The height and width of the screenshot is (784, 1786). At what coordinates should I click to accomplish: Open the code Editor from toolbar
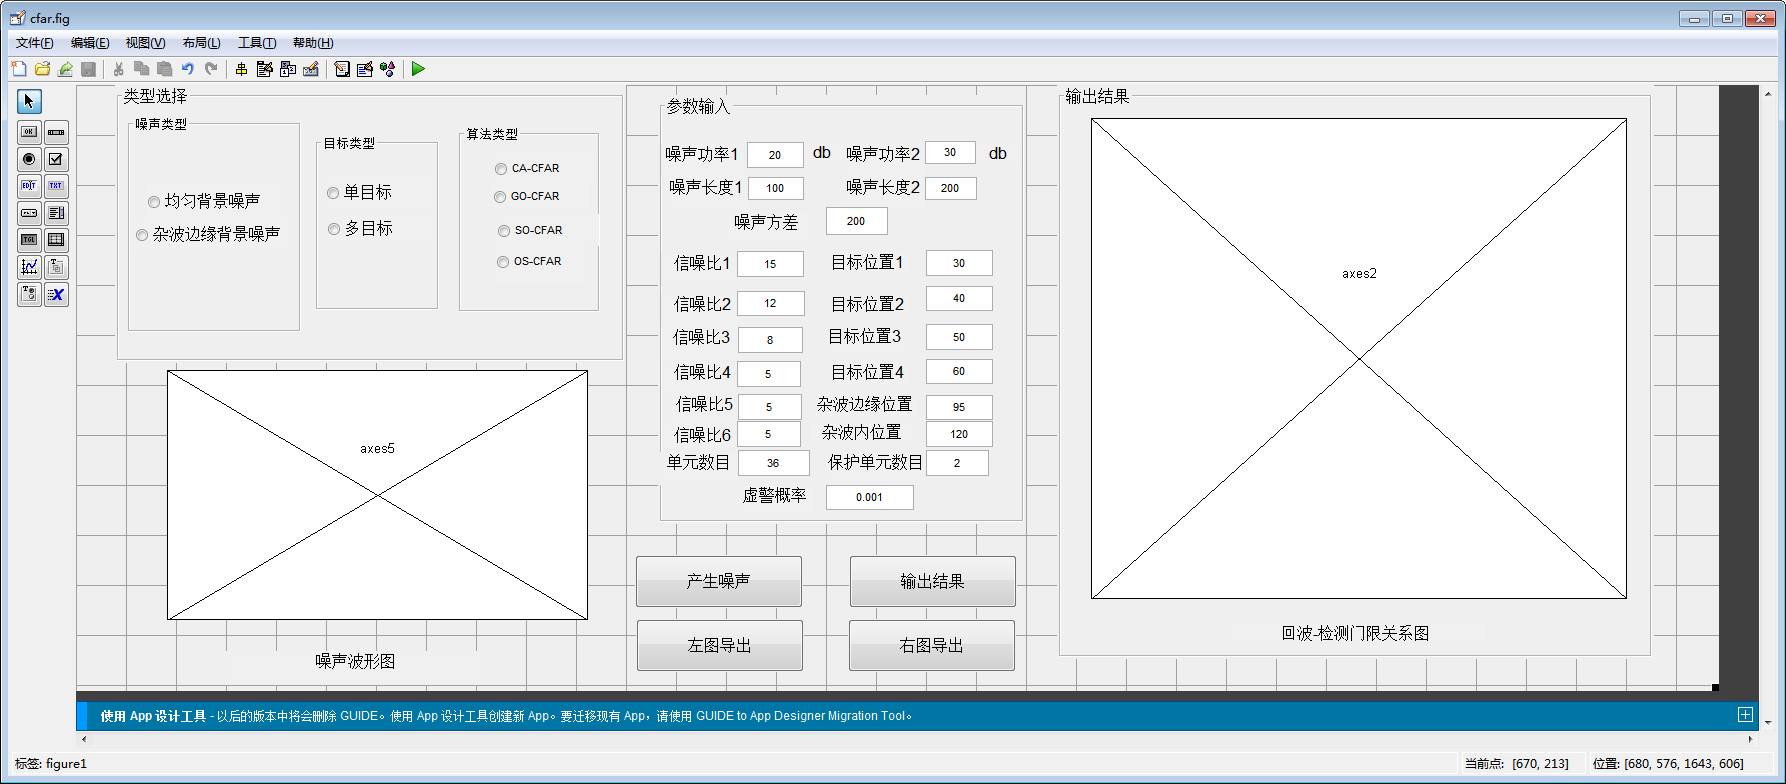click(342, 69)
